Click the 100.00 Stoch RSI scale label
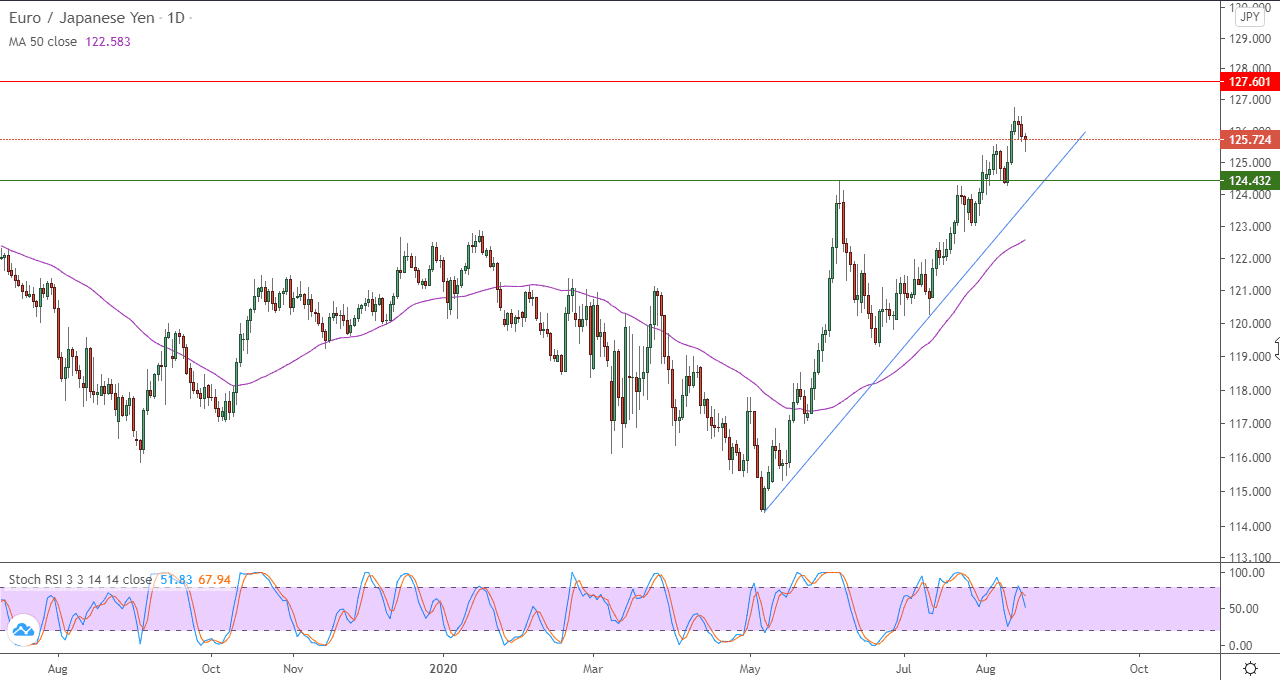 coord(1247,573)
